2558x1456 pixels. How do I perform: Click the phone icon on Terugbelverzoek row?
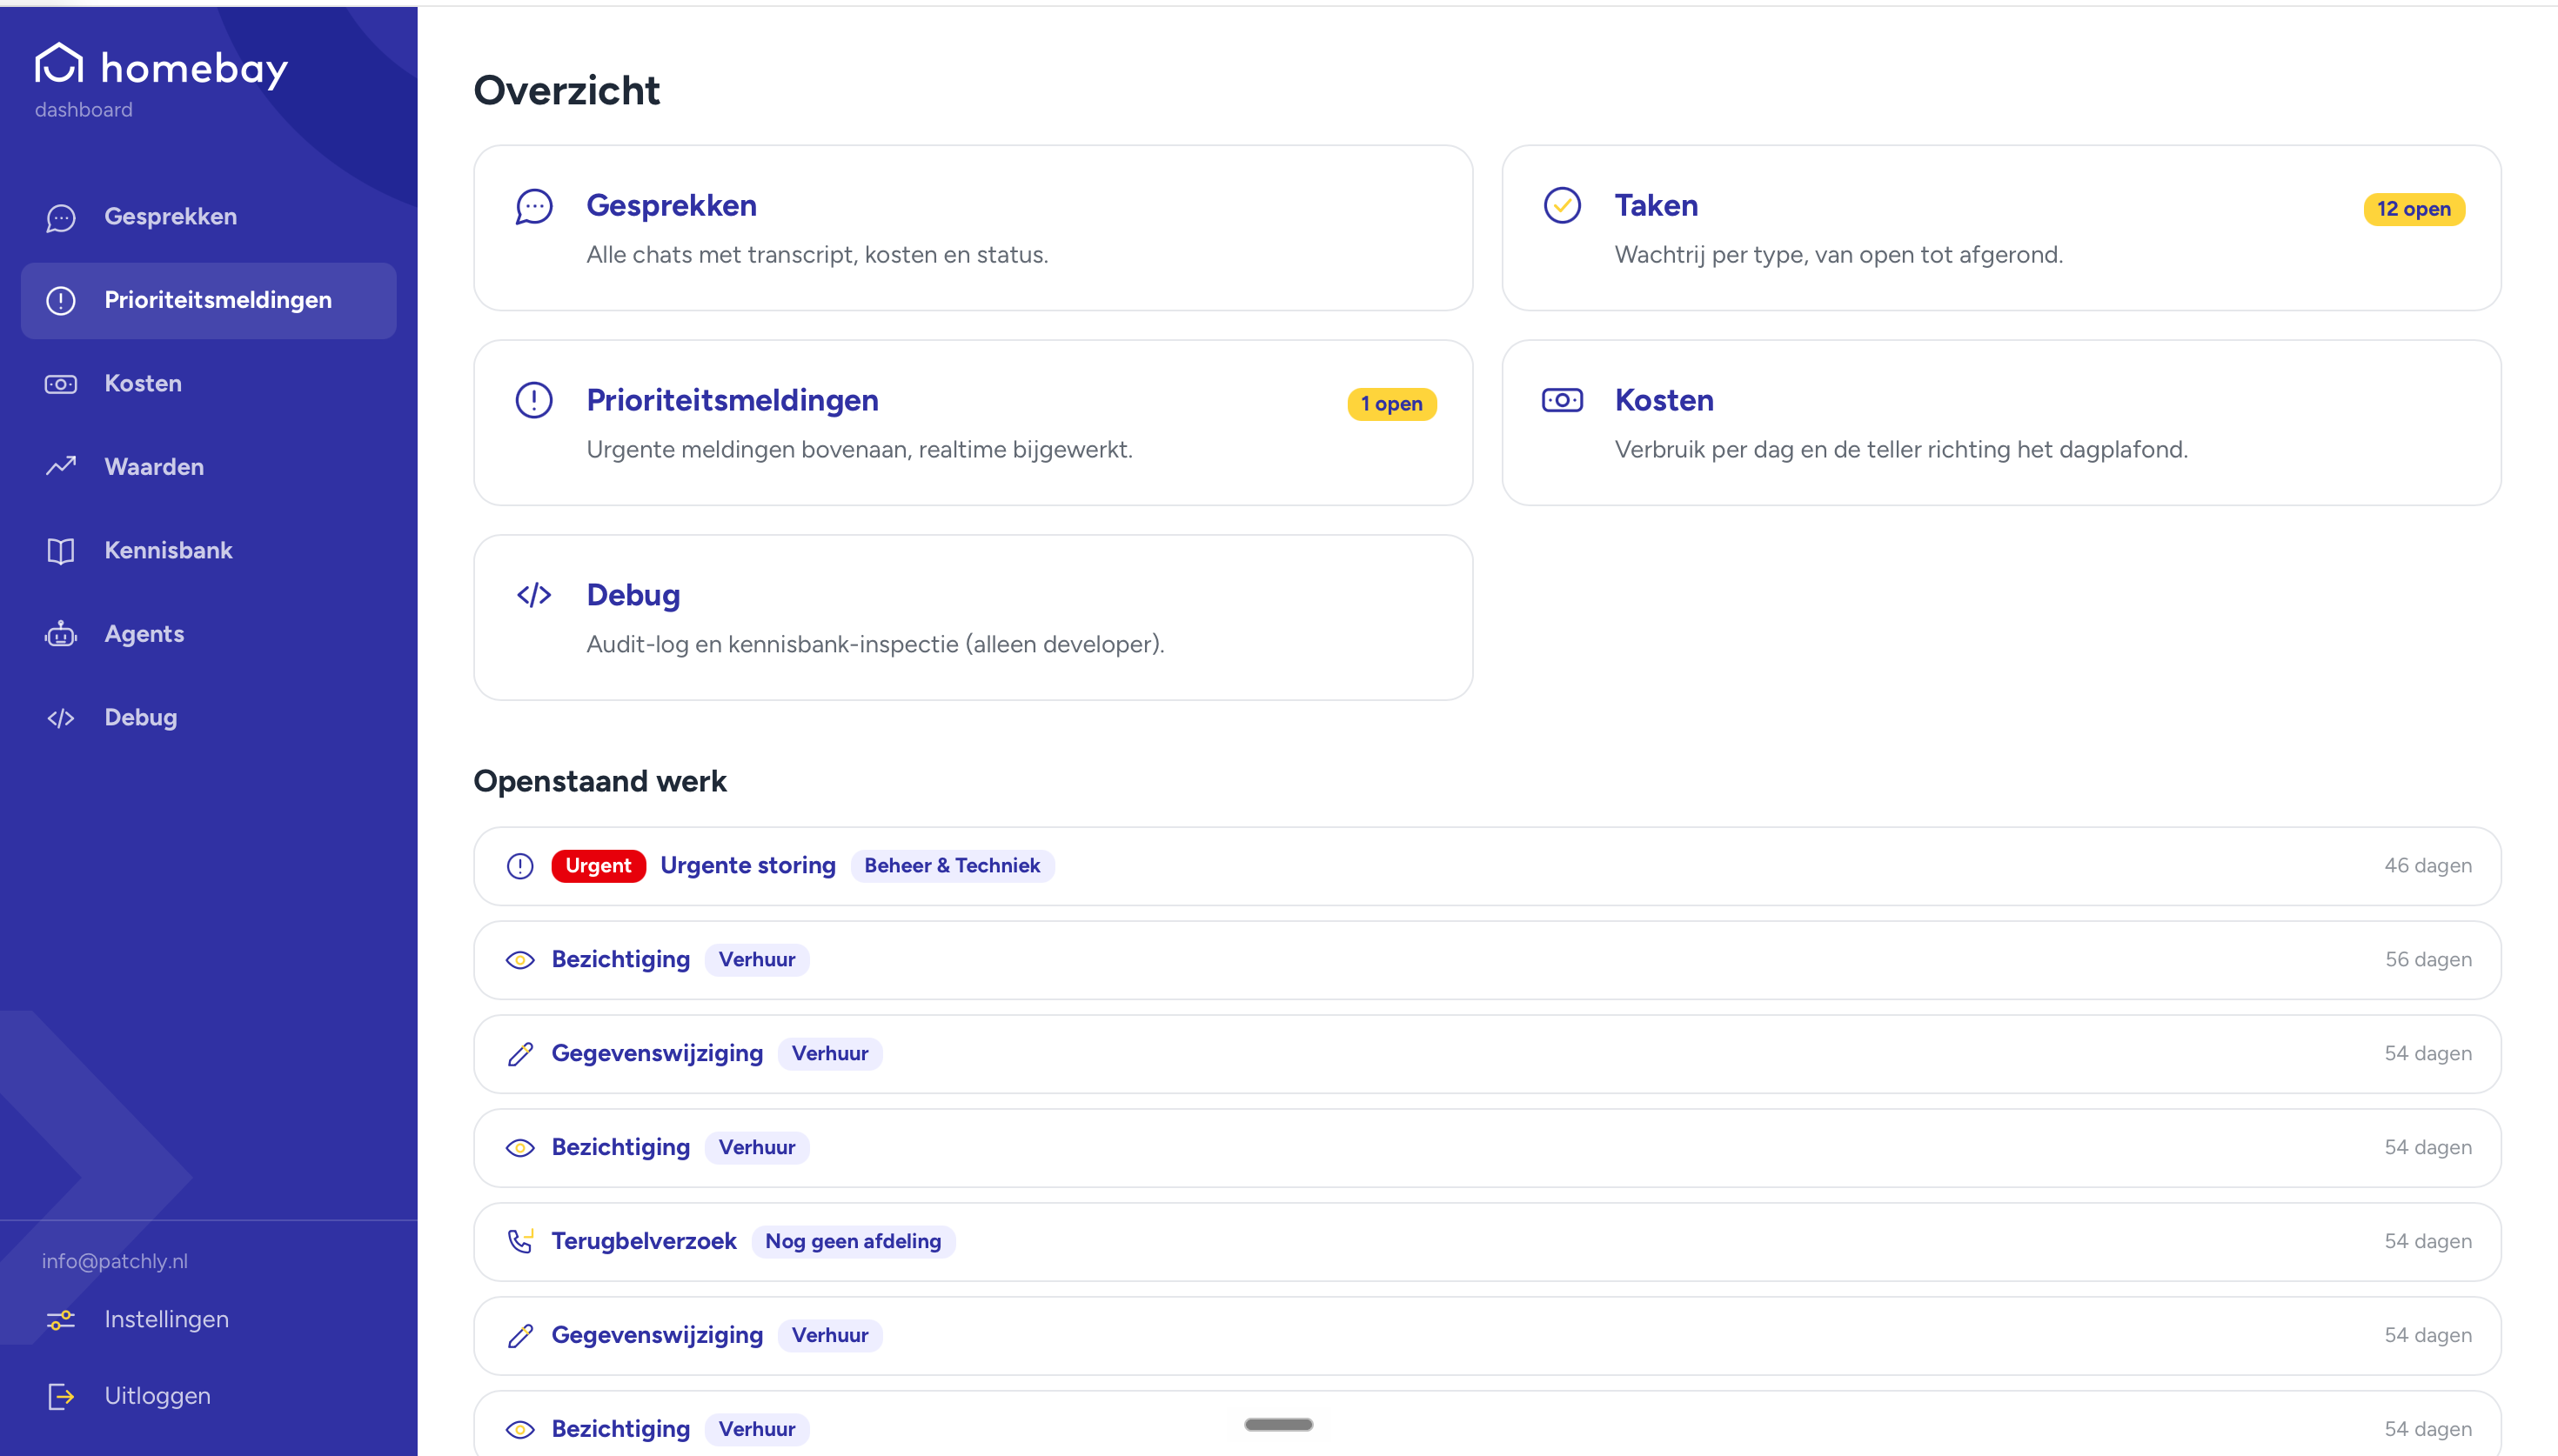(520, 1241)
